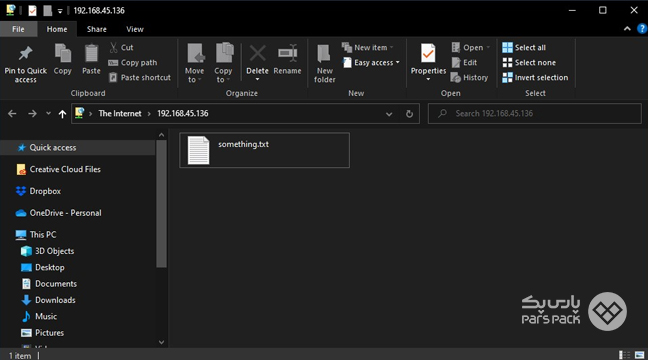The width and height of the screenshot is (648, 360).
Task: Click The Internet breadcrumb
Action: tap(120, 114)
